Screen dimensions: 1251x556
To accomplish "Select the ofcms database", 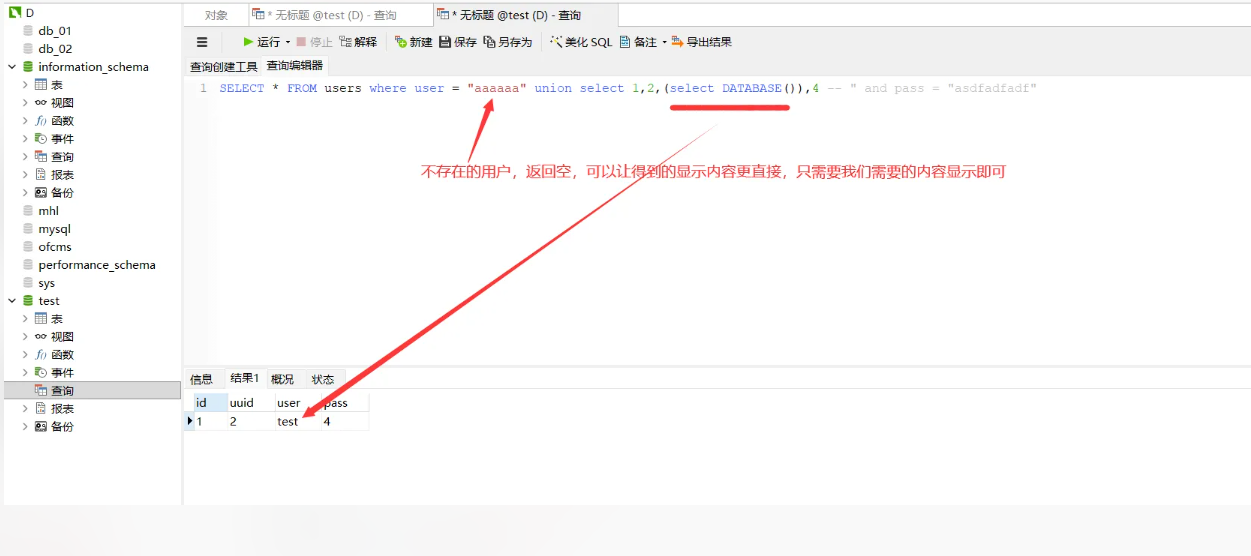I will coord(47,247).
